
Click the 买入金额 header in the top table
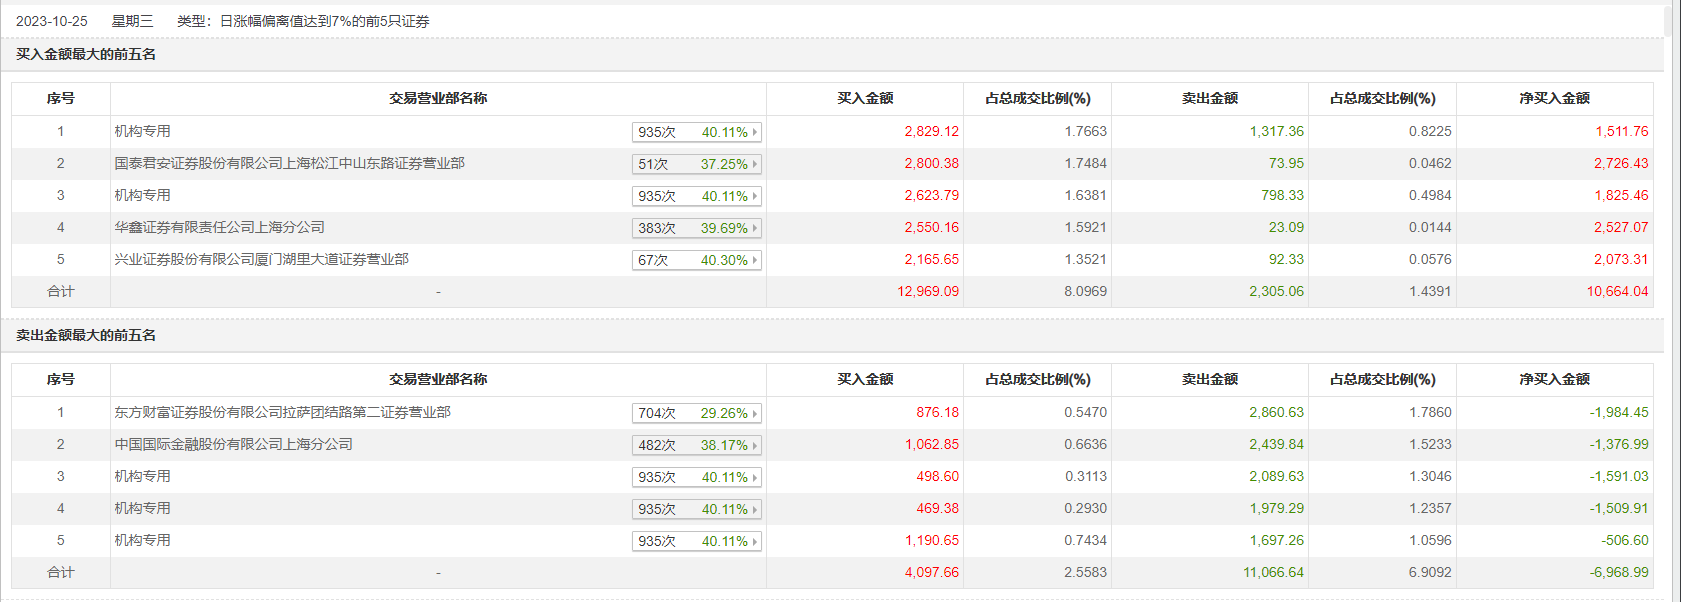pyautogui.click(x=865, y=98)
